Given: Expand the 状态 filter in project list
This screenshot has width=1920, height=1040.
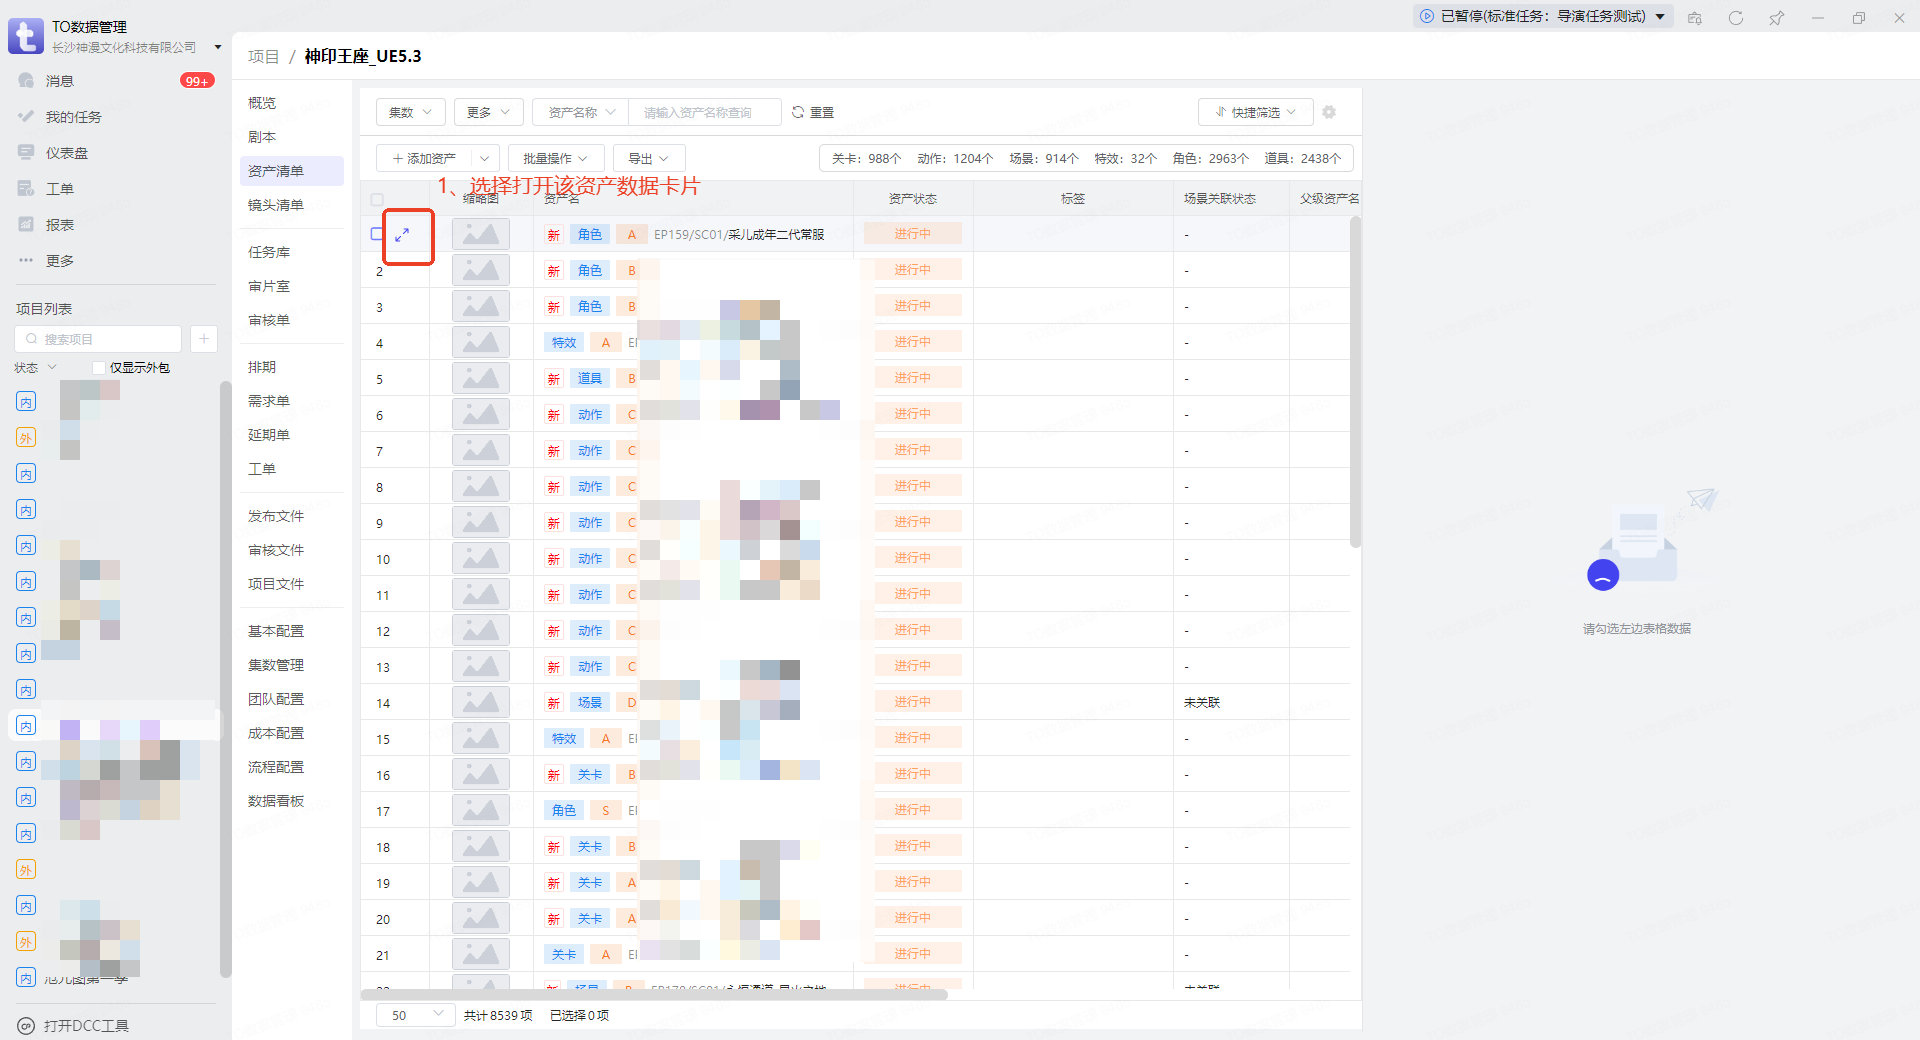Looking at the screenshot, I should click(x=36, y=368).
